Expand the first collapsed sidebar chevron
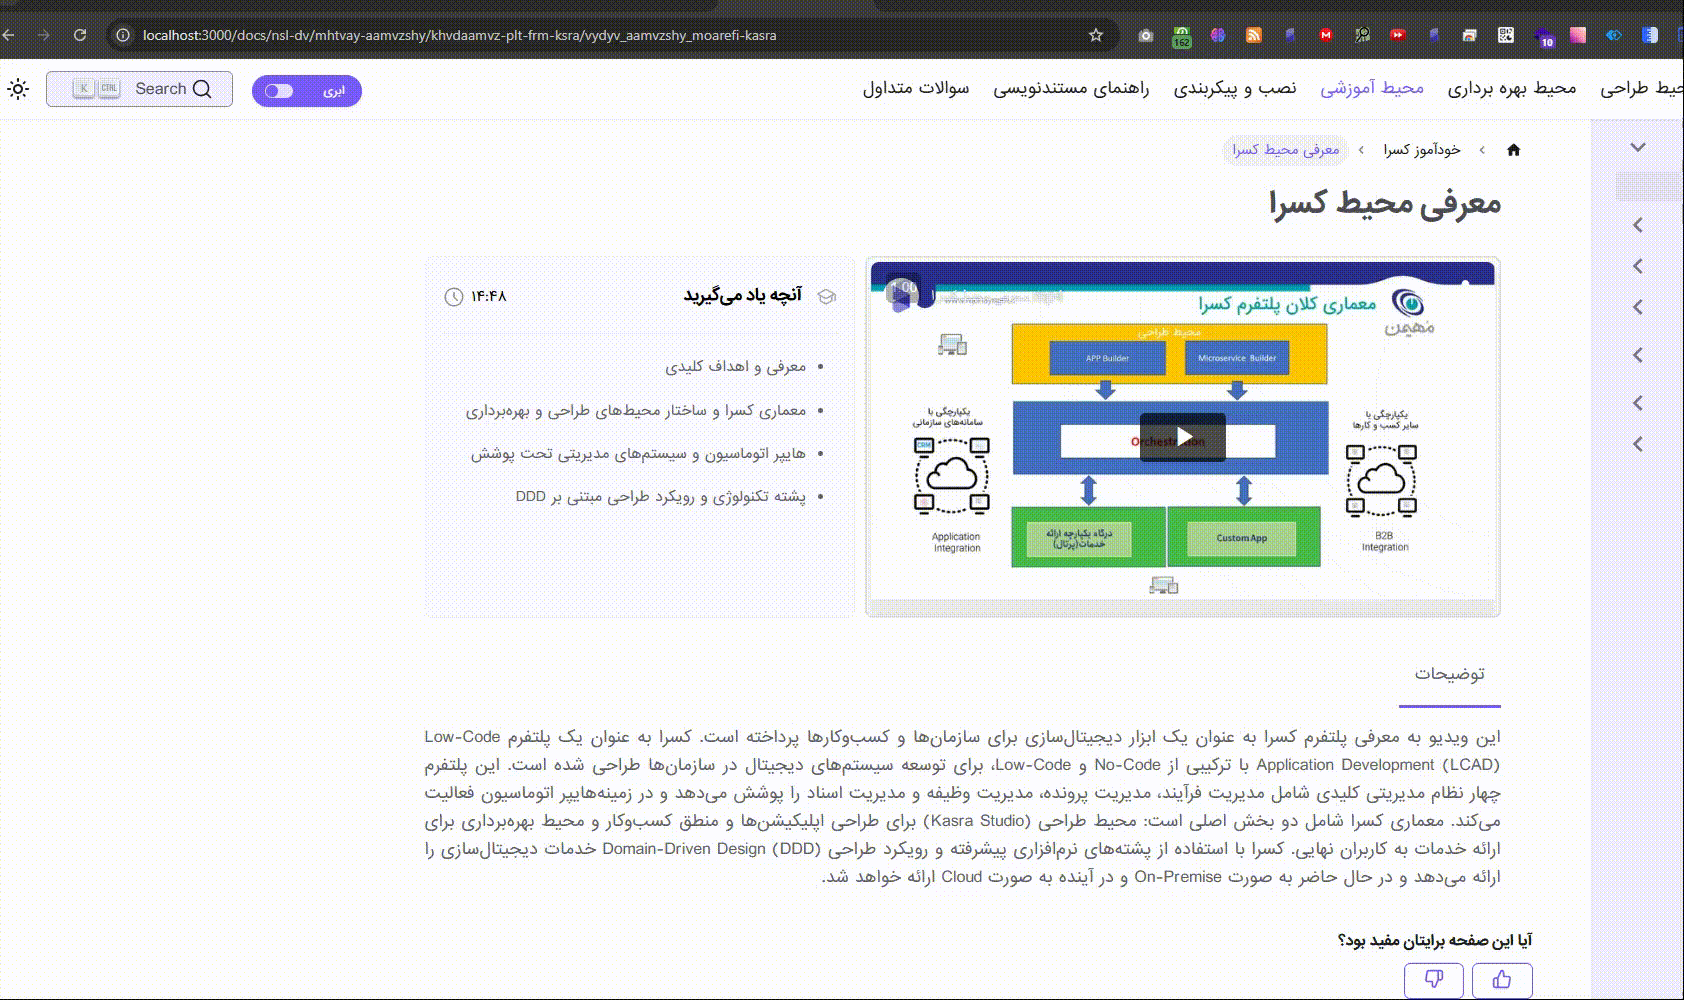 (1637, 225)
